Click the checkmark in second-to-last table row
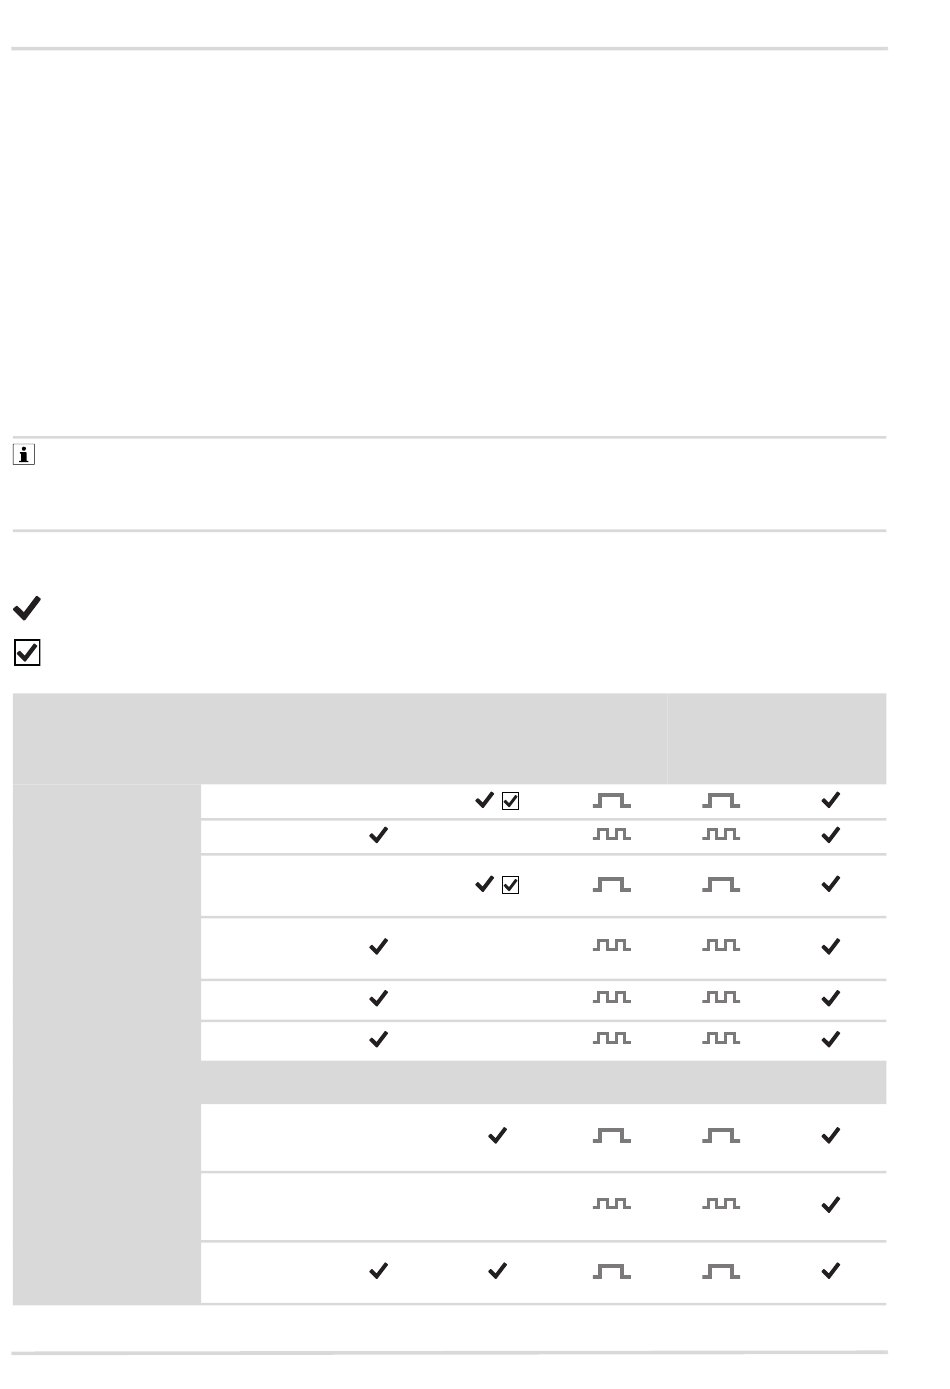This screenshot has width=950, height=1389. click(830, 1205)
